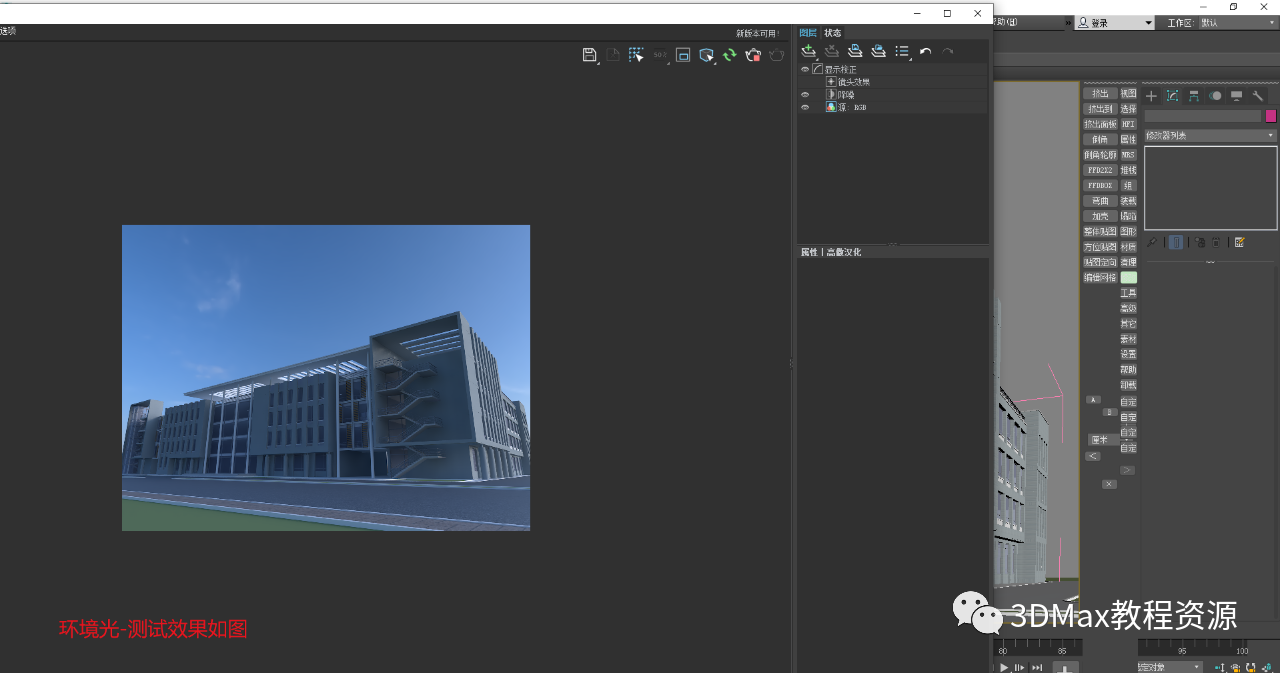Open the 选定对象 dropdown
Image resolution: width=1280 pixels, height=673 pixels.
pyautogui.click(x=1169, y=667)
